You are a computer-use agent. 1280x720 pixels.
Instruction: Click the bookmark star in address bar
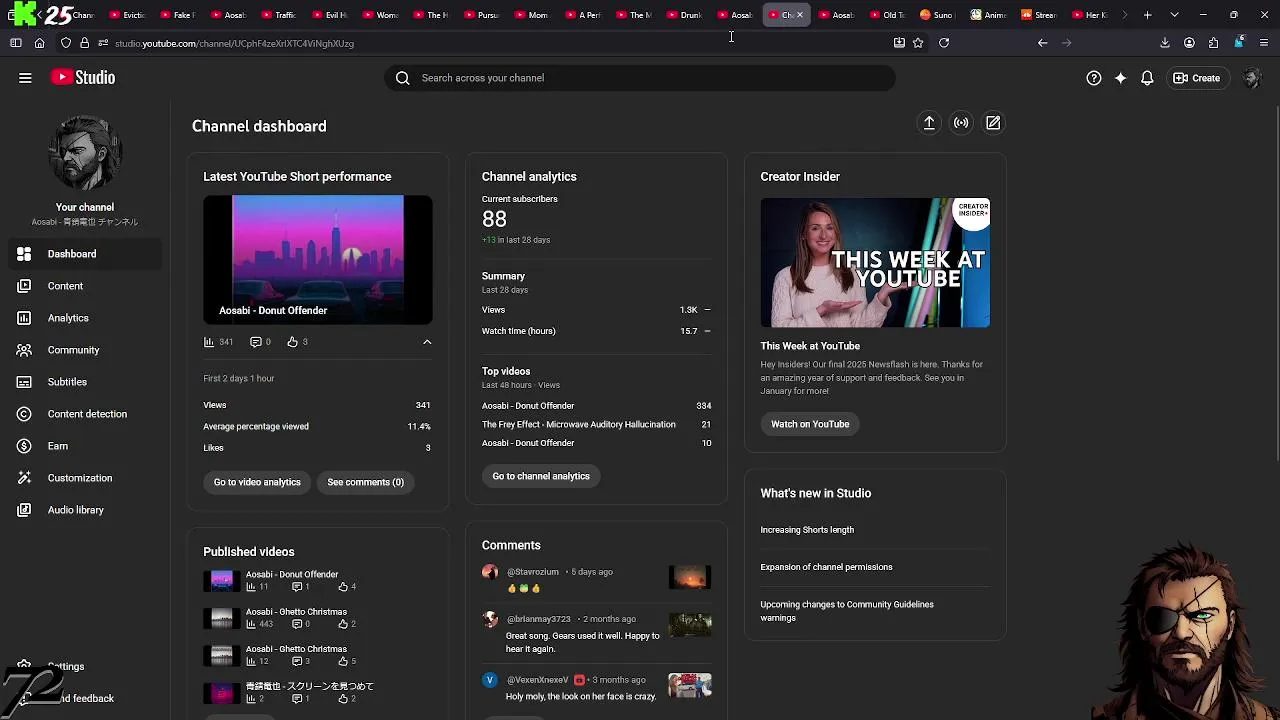tap(918, 43)
